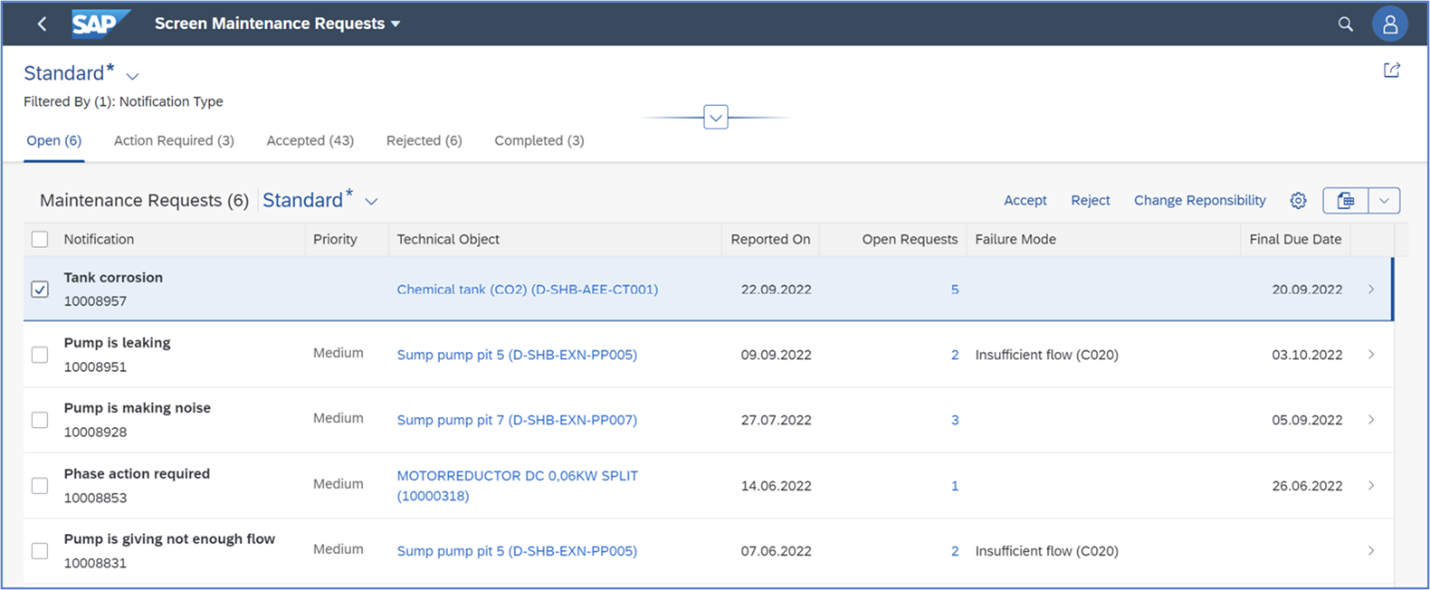Screen dimensions: 1430x590
Task: Expand the filter bar with the center chevron
Action: (x=715, y=117)
